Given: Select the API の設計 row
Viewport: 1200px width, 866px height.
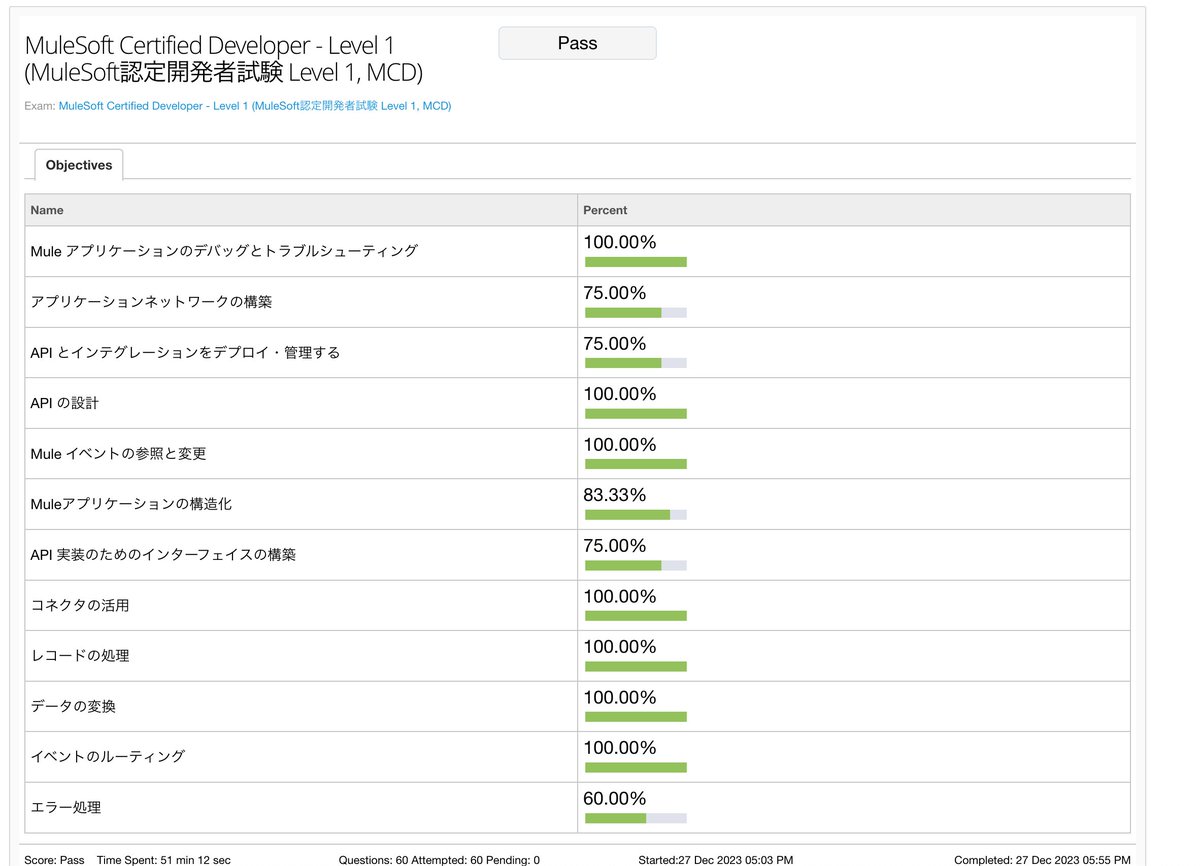Looking at the screenshot, I should tap(577, 403).
